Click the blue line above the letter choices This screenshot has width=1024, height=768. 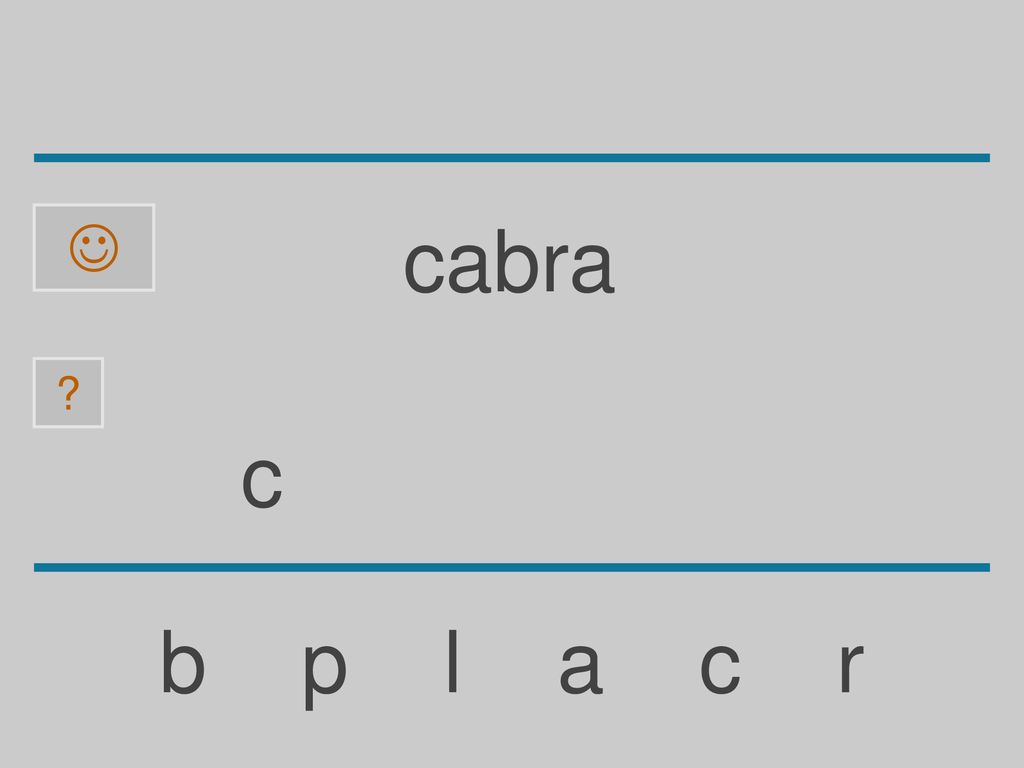point(512,567)
